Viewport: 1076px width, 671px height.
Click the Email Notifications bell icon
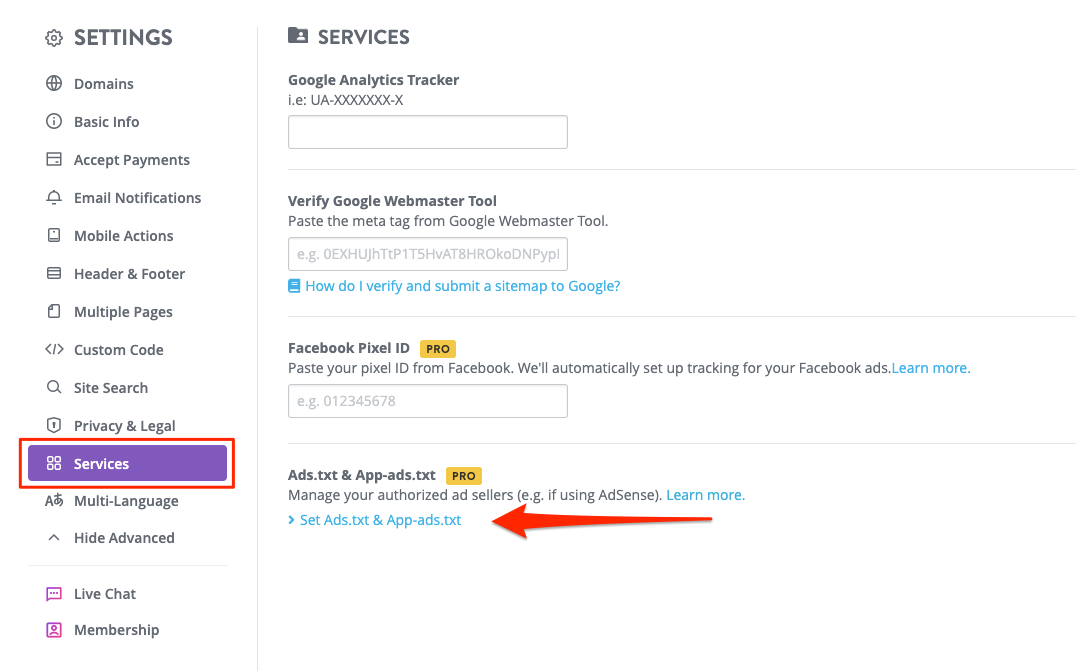click(54, 197)
